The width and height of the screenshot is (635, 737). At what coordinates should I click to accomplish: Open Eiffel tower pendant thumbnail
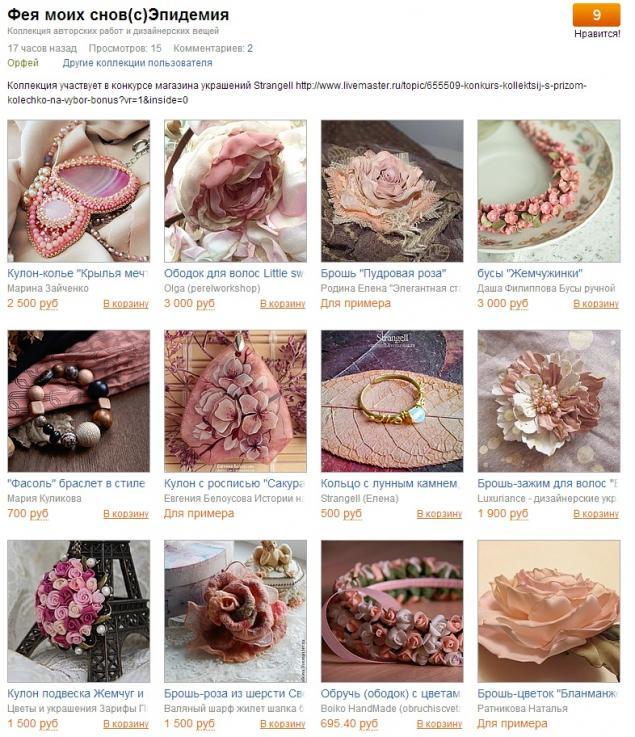(x=78, y=611)
